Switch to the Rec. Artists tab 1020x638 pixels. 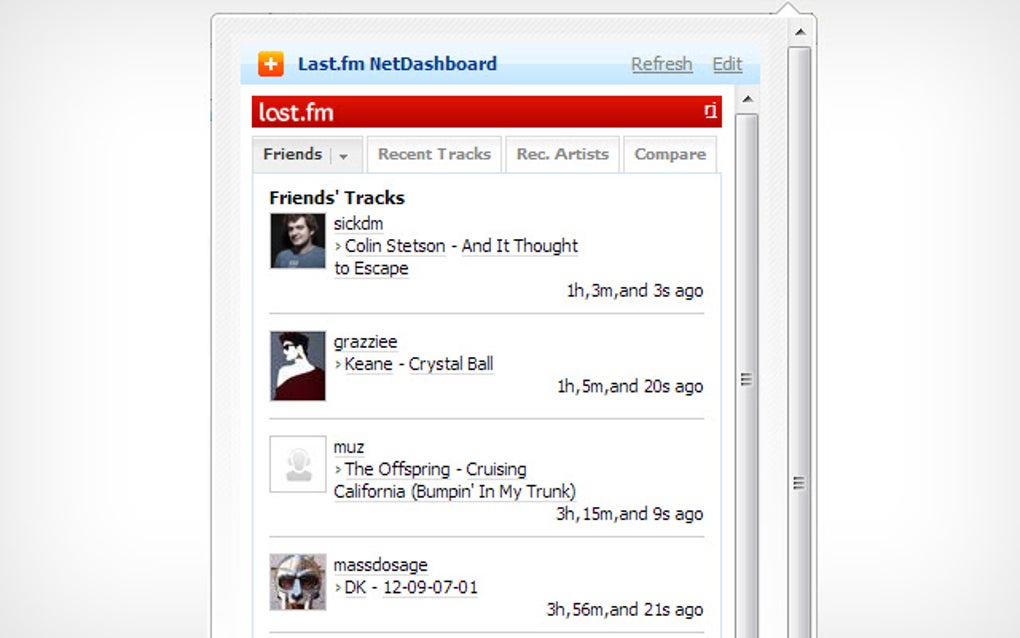tap(562, 154)
